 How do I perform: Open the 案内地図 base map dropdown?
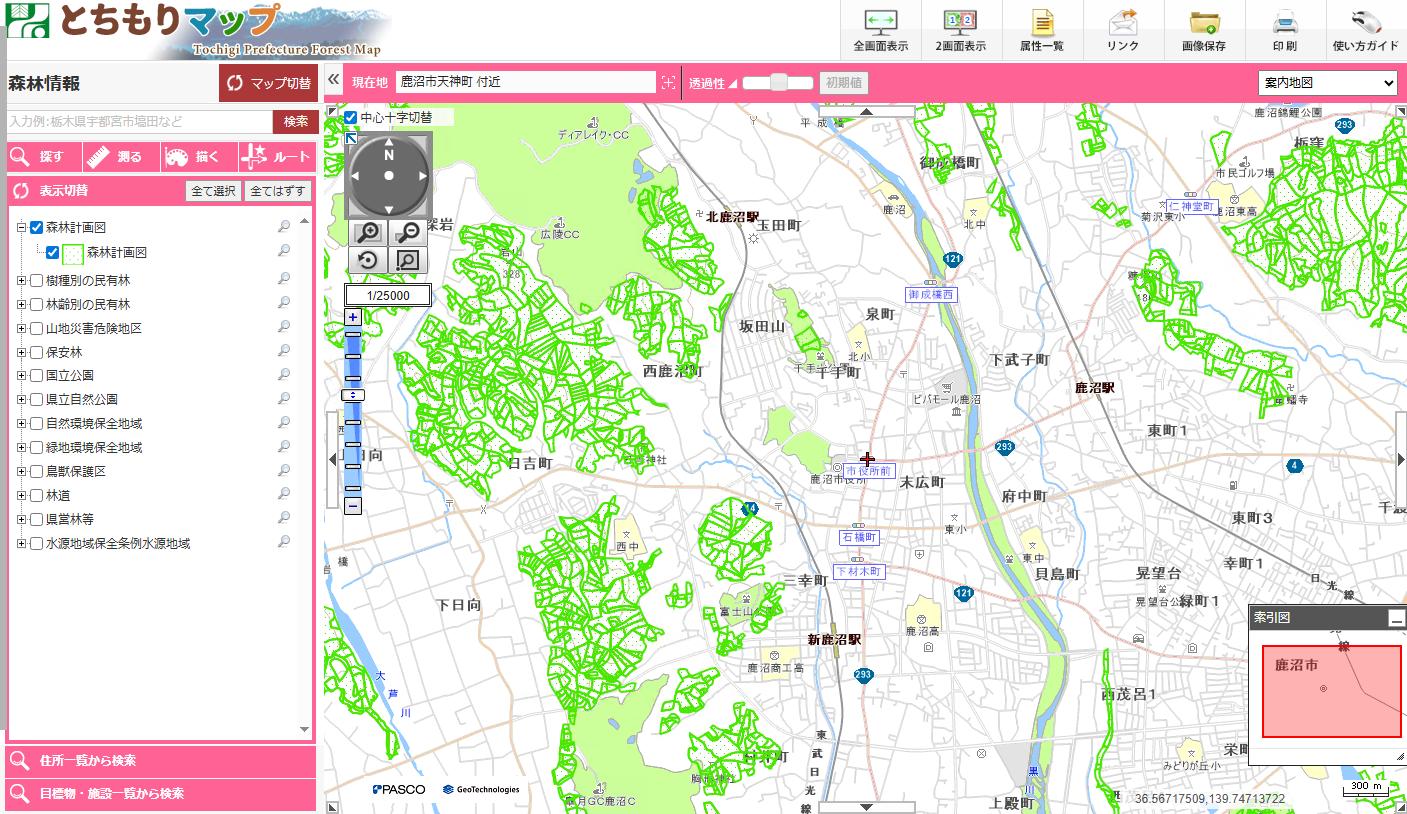pyautogui.click(x=1327, y=83)
